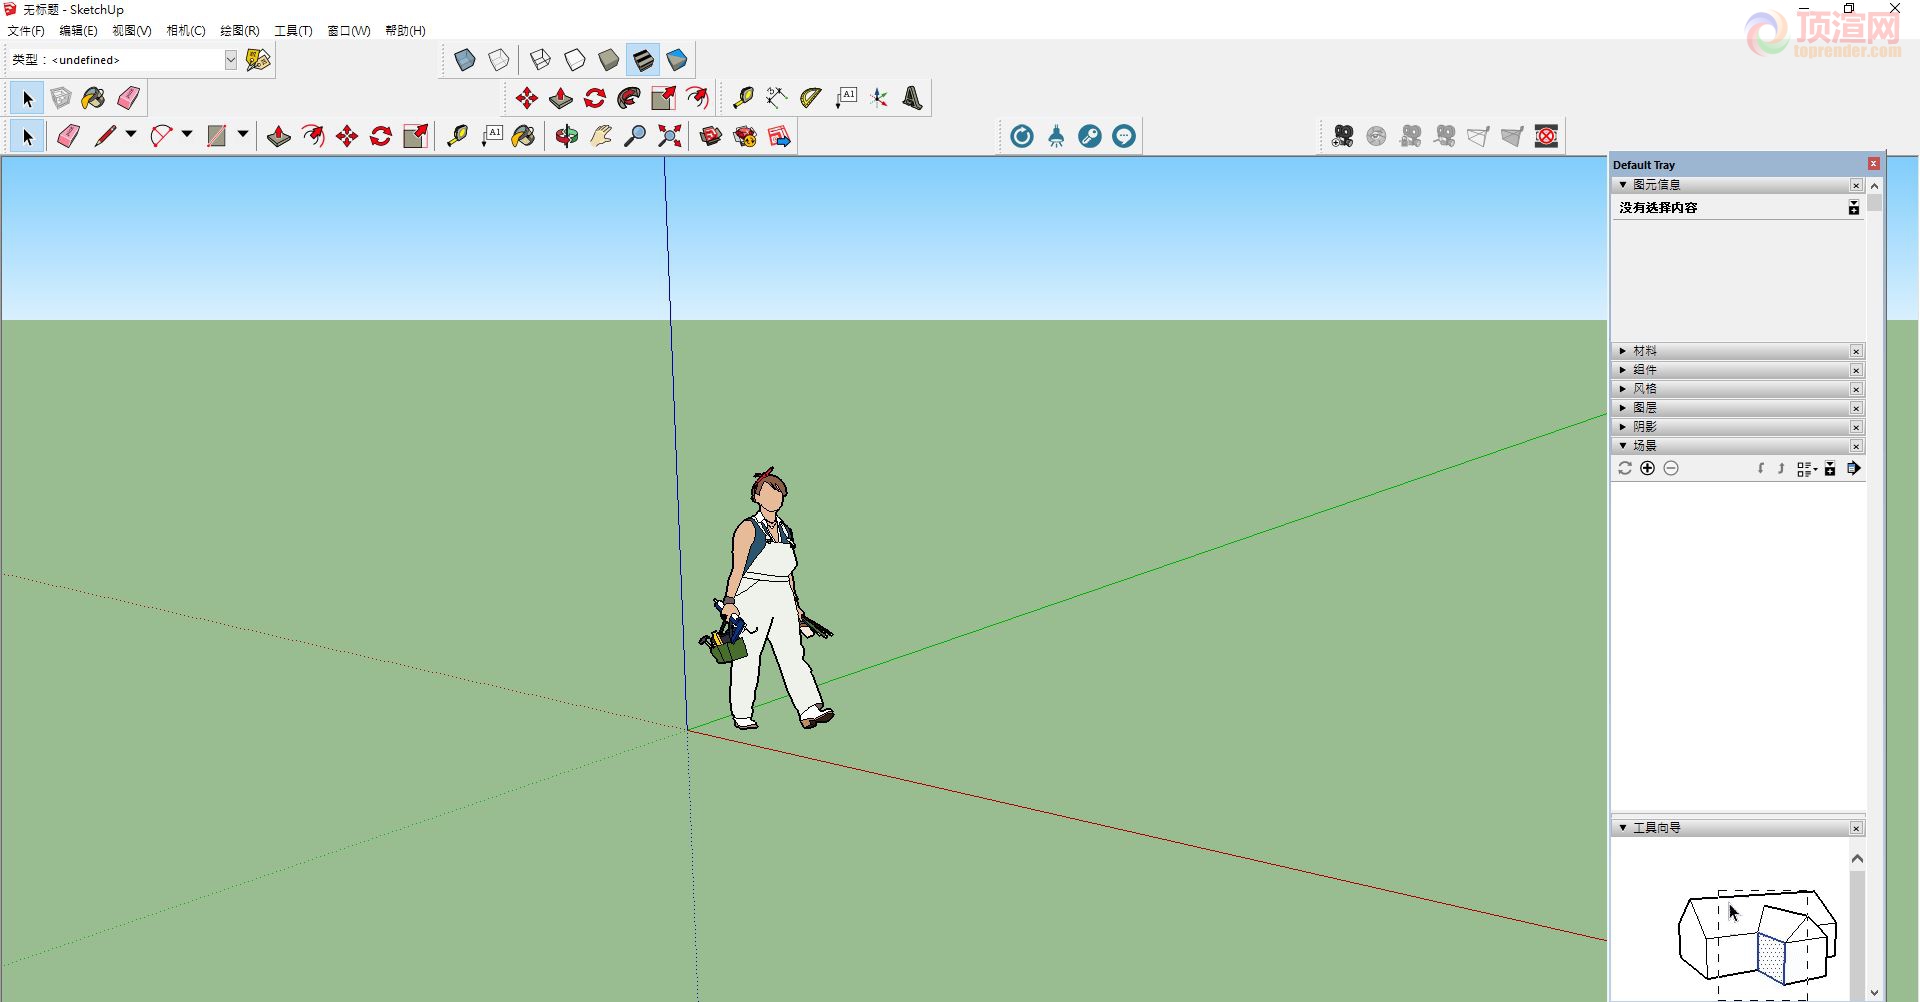Open the 编辑(E) menu

(78, 31)
